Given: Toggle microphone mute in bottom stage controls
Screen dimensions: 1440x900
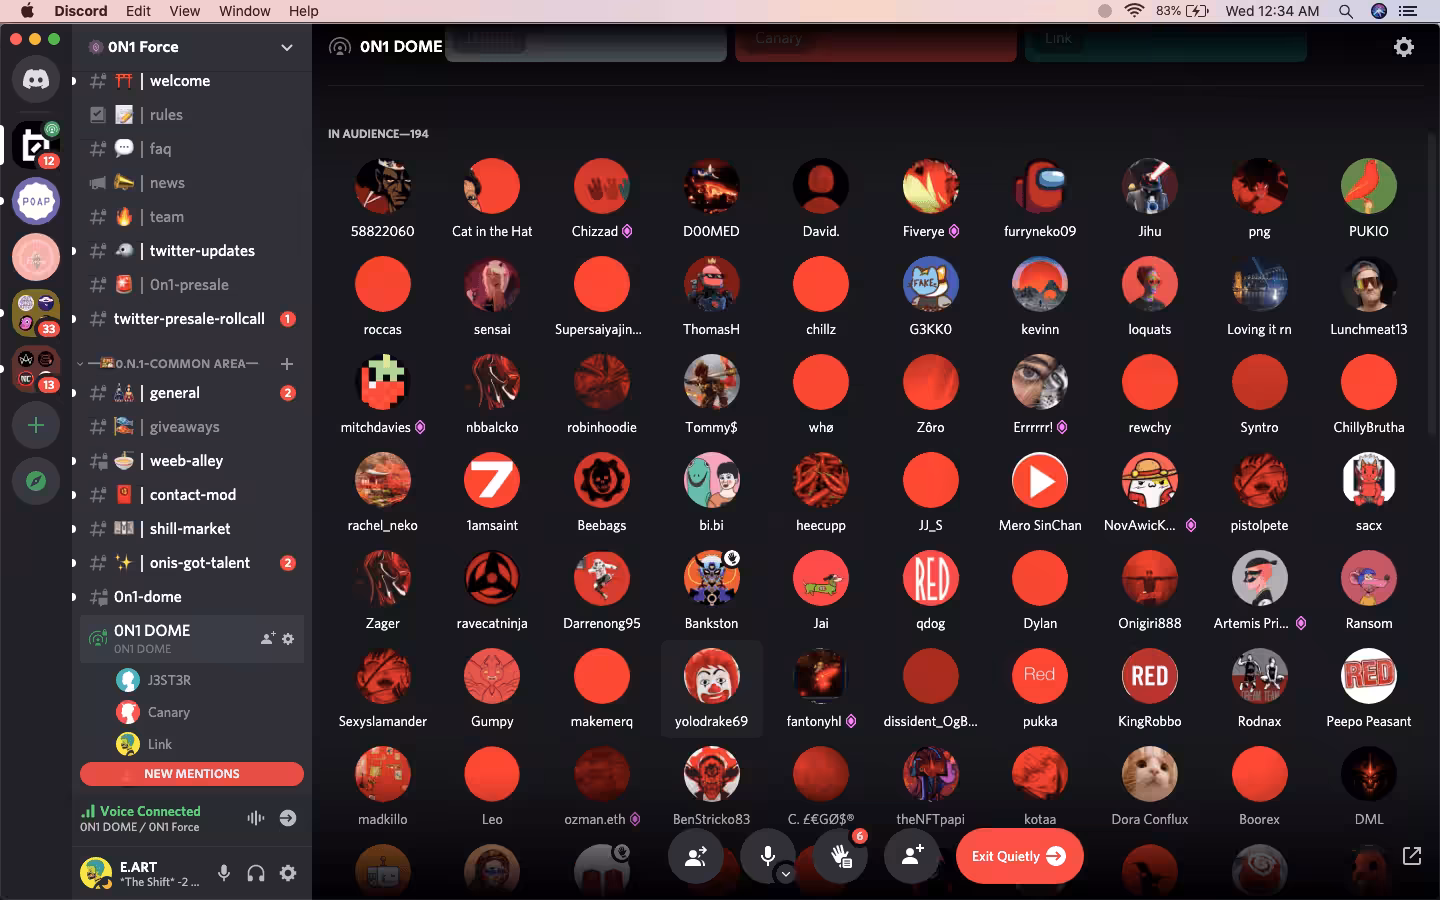Looking at the screenshot, I should click(x=767, y=856).
